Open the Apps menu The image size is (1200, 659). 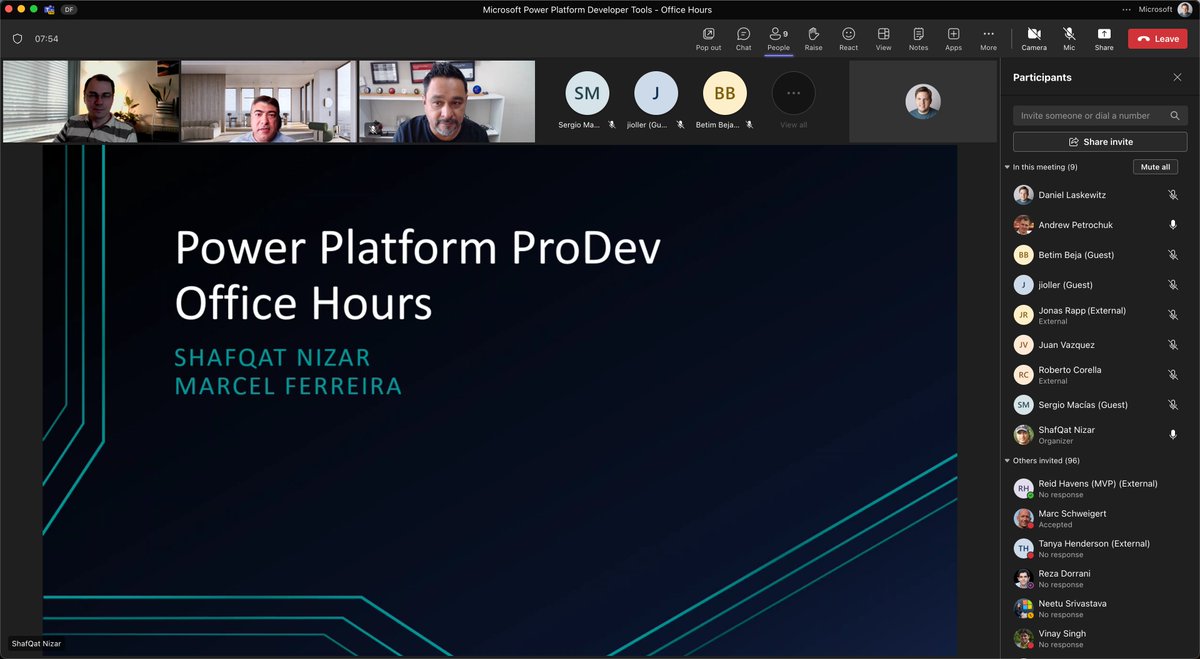pyautogui.click(x=953, y=39)
